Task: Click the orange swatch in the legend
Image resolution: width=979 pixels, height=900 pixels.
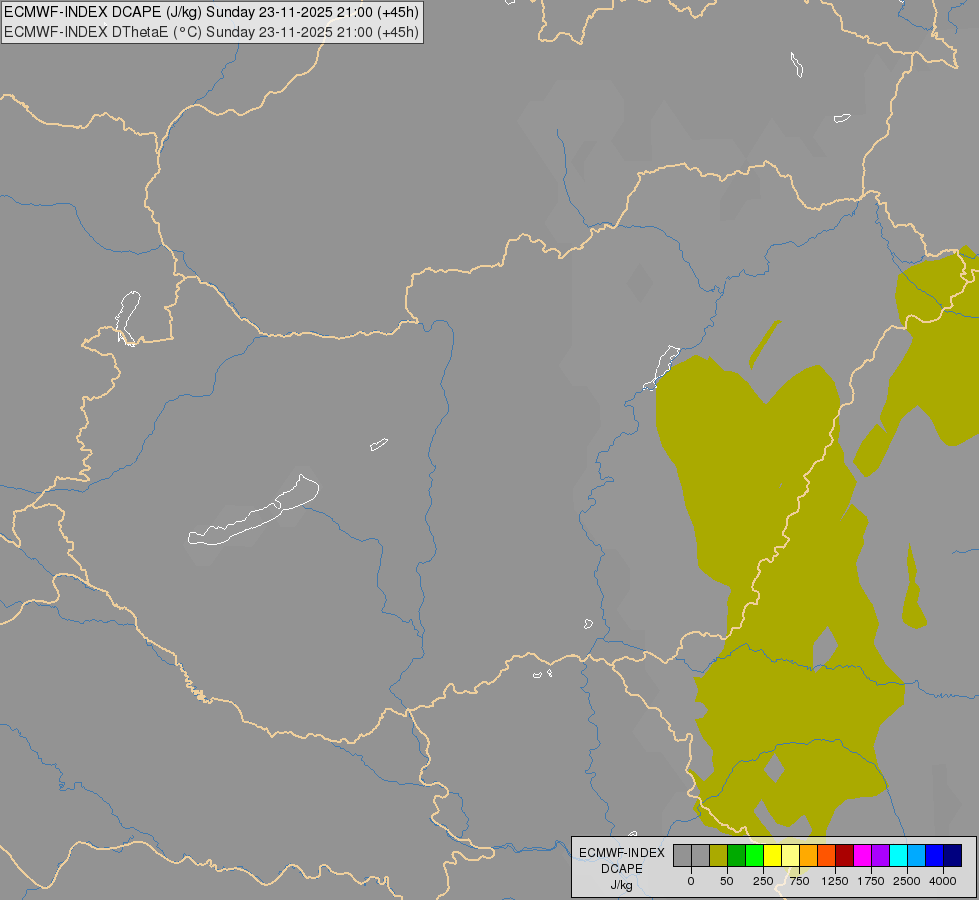Action: [x=809, y=856]
